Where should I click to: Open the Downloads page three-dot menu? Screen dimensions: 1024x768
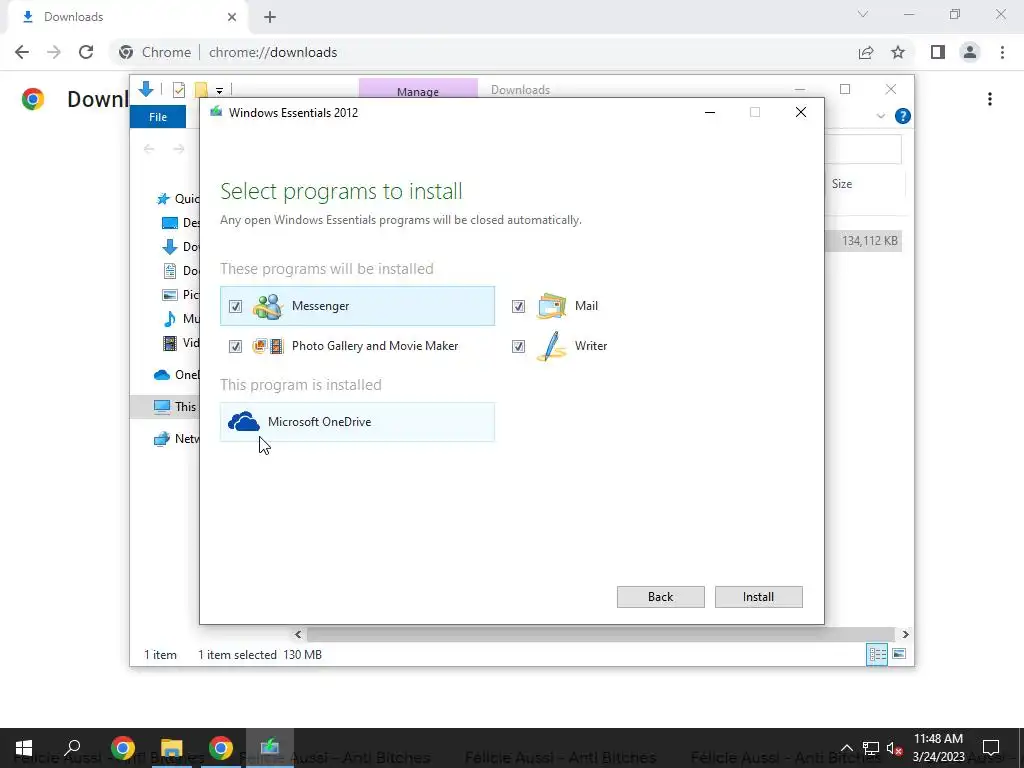click(990, 99)
